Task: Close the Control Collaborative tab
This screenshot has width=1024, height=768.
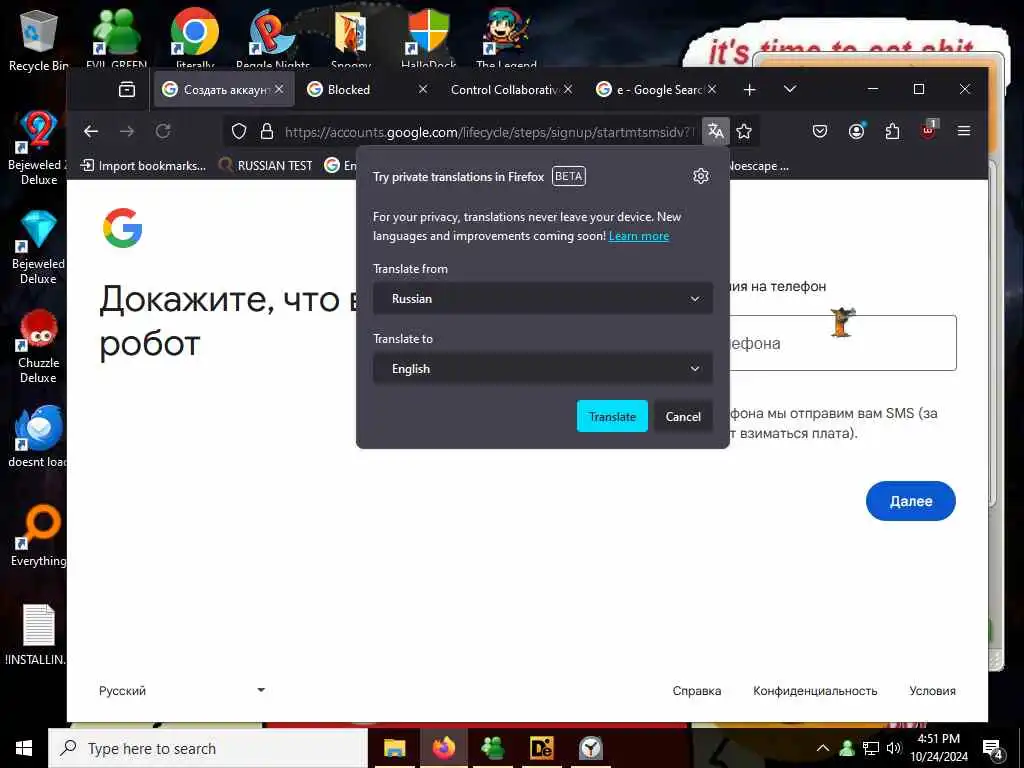Action: pos(568,89)
